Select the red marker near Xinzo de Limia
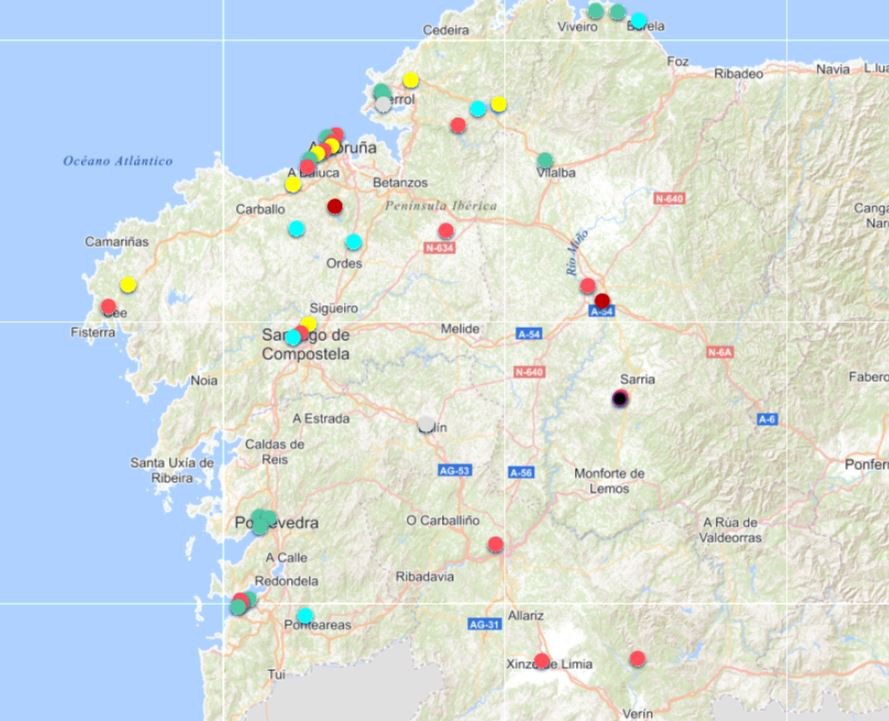This screenshot has width=889, height=721. pos(636,659)
